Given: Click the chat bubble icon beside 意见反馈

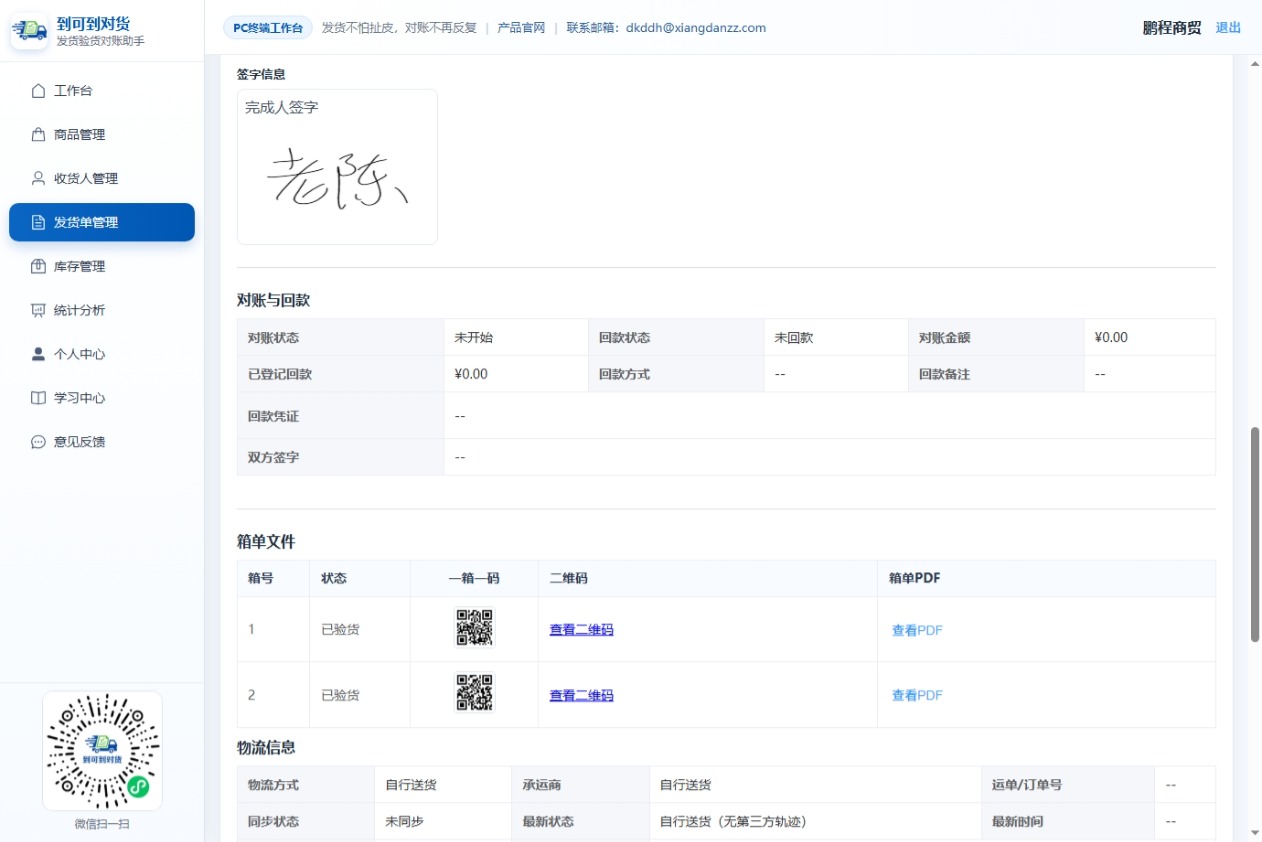Looking at the screenshot, I should point(38,442).
